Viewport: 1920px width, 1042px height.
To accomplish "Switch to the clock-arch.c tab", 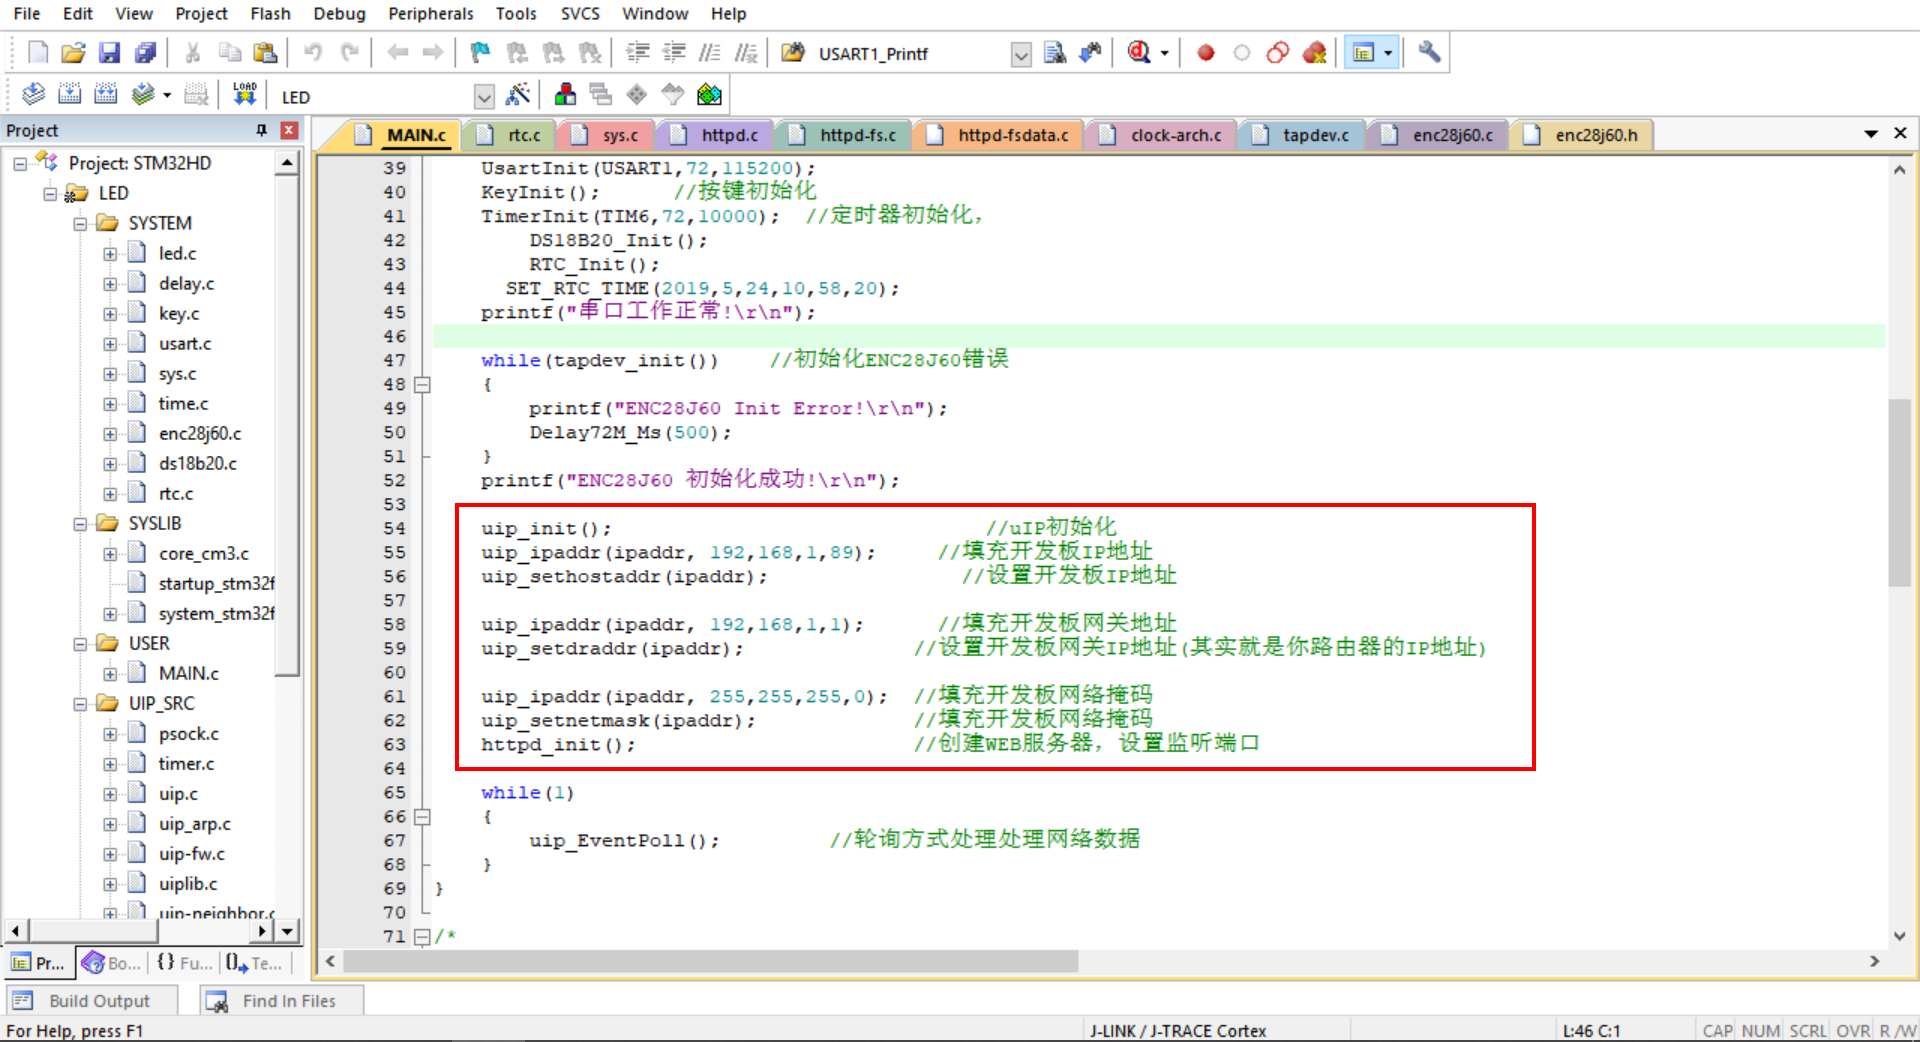I will pyautogui.click(x=1164, y=135).
